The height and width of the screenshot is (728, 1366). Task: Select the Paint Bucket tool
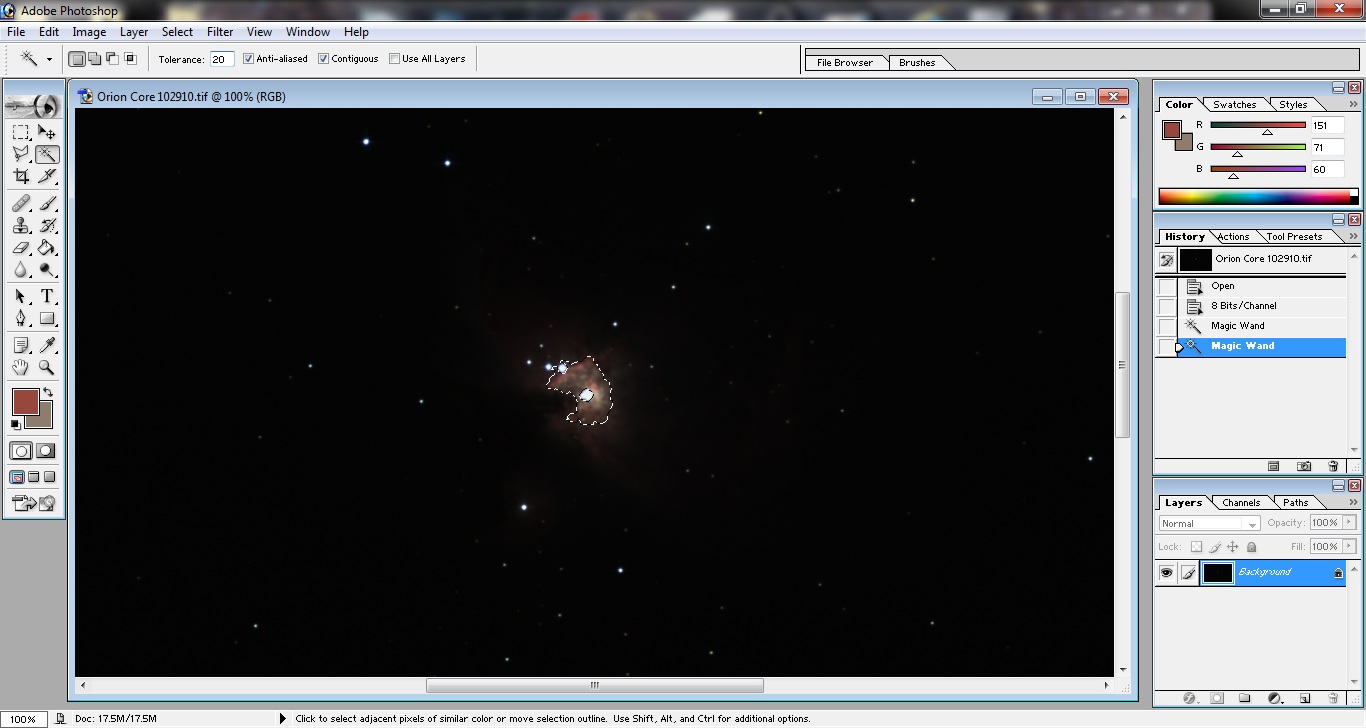[47, 247]
